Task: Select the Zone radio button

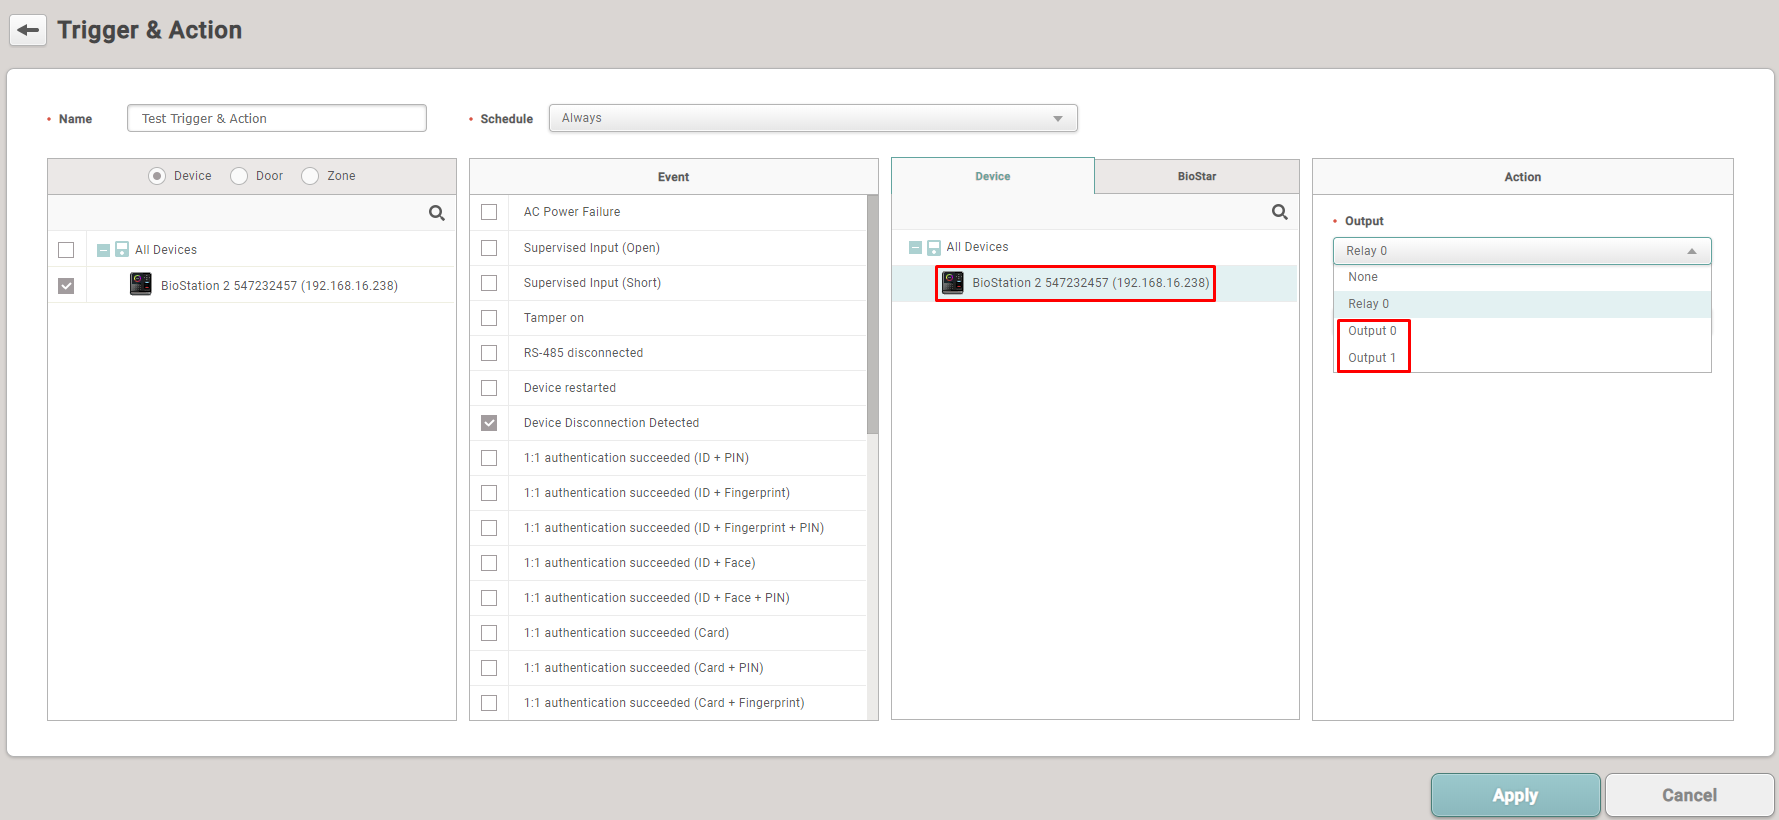Action: pos(310,176)
